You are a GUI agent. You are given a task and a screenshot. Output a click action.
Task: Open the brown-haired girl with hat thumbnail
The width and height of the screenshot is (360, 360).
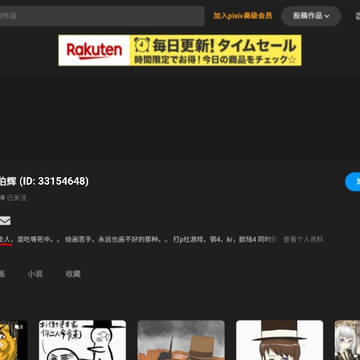tap(280, 340)
